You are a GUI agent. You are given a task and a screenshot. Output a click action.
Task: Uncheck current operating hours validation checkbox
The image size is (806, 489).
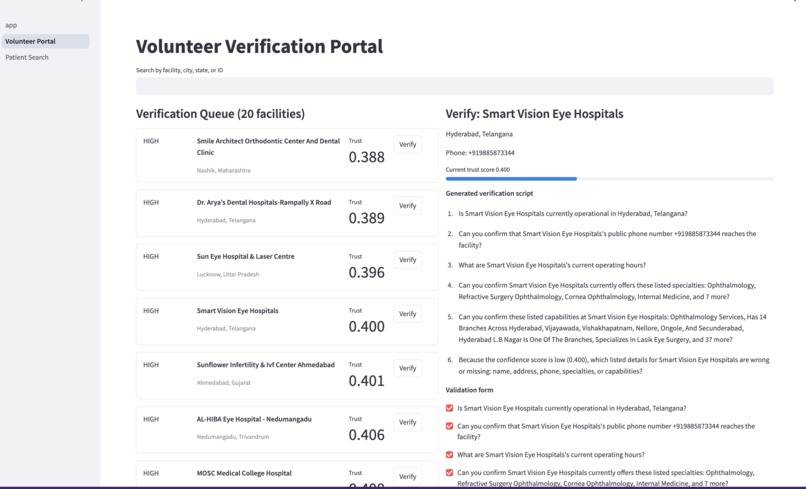449,455
